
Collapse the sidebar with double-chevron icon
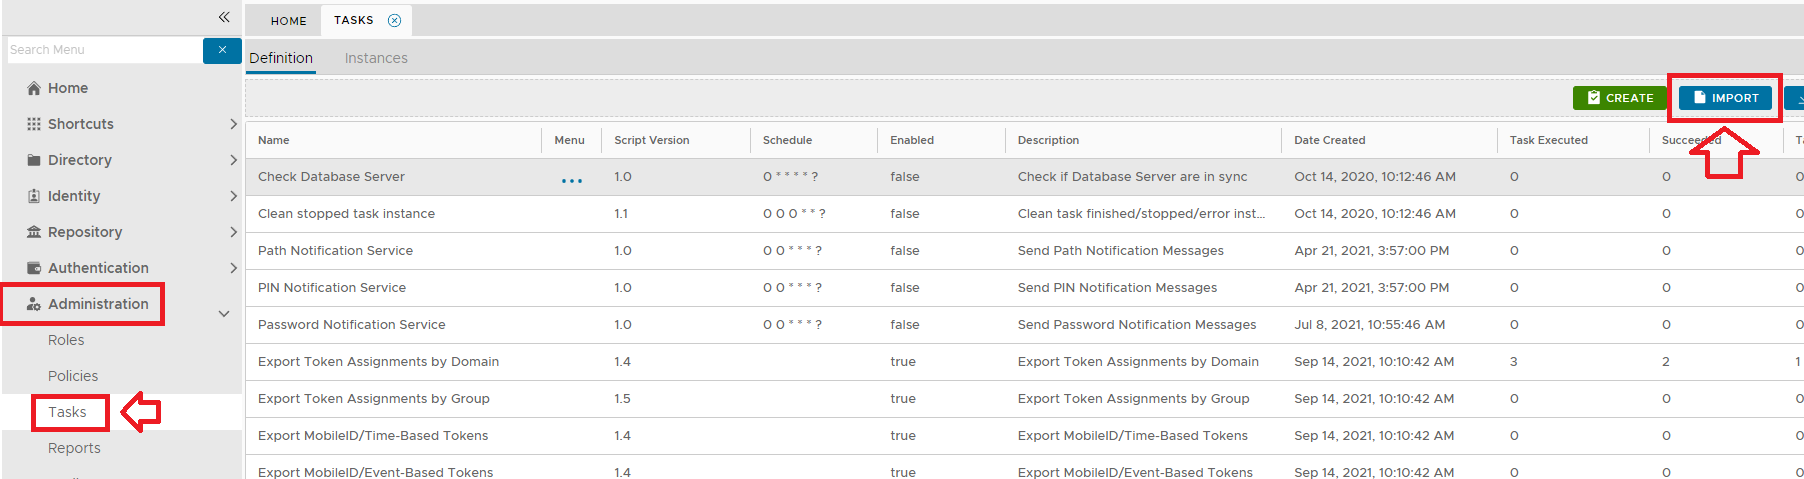point(224,17)
